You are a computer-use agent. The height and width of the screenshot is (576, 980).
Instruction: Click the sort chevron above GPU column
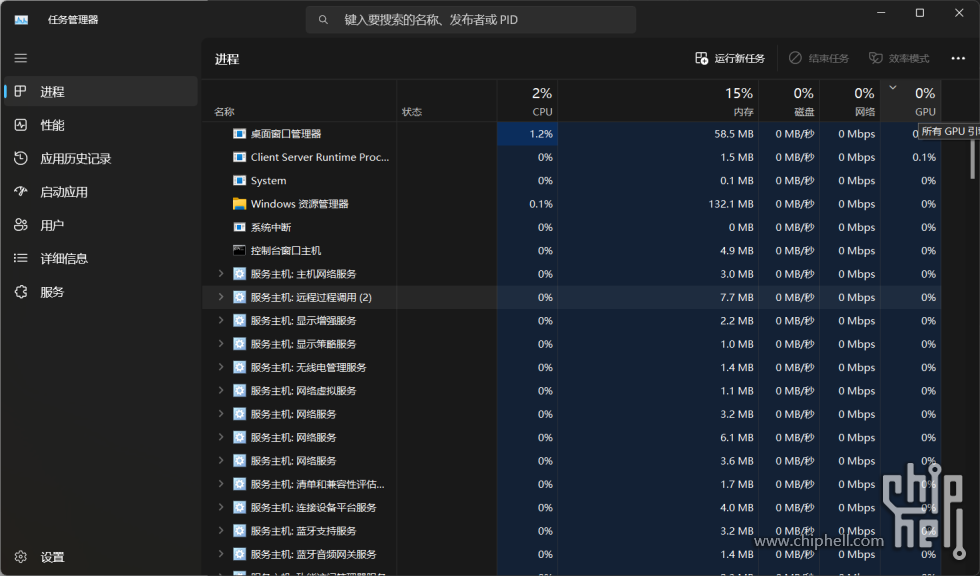point(893,87)
